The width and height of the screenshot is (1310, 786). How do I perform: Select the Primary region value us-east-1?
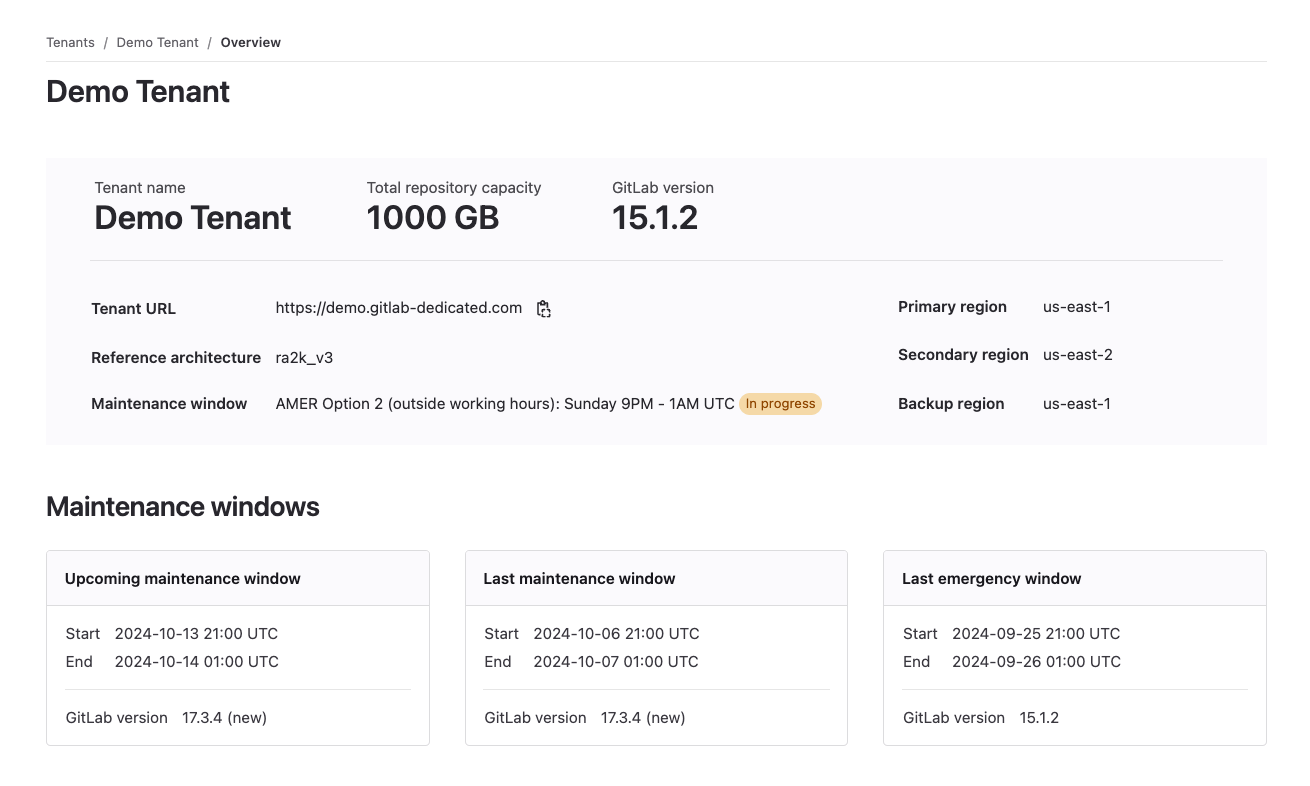(x=1076, y=307)
